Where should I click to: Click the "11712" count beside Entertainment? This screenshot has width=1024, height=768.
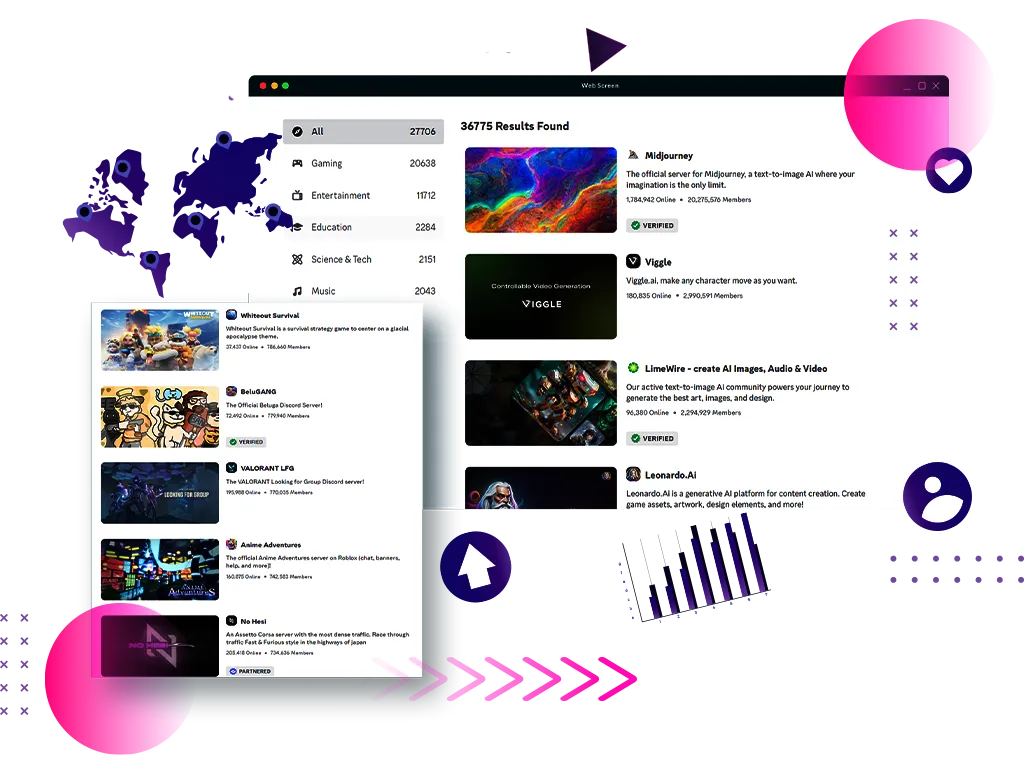426,195
